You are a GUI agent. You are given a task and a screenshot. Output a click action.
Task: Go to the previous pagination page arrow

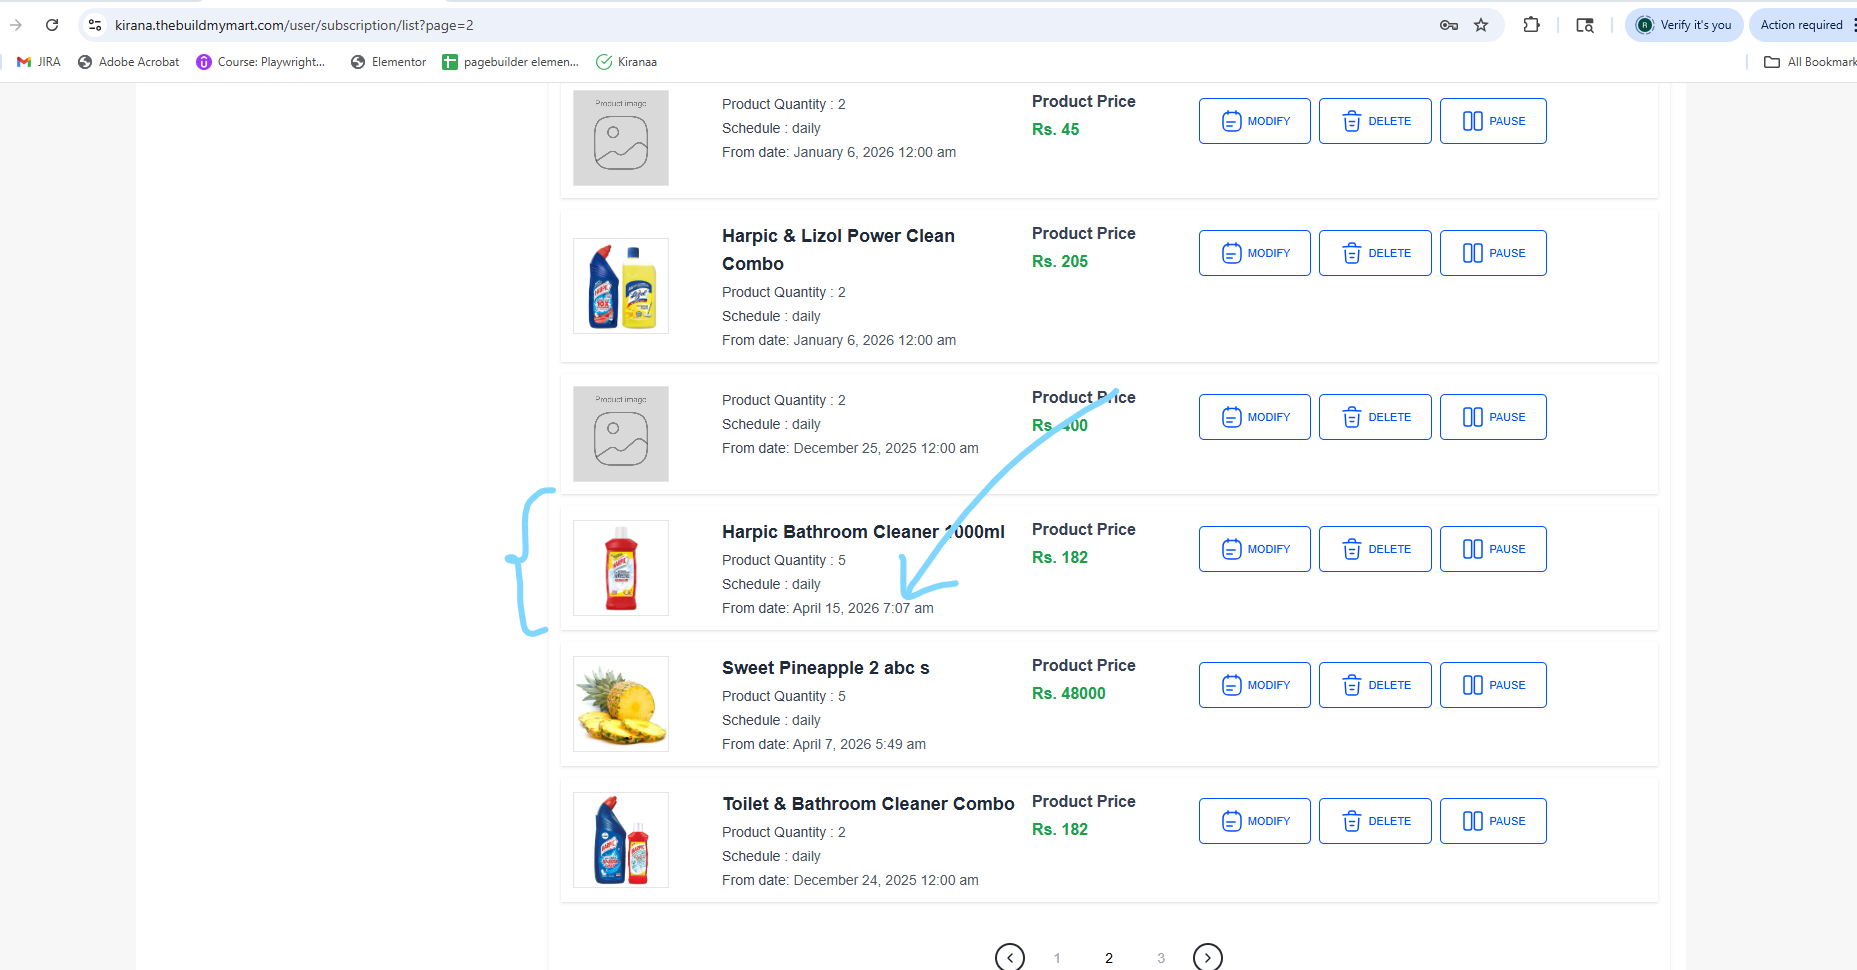(x=1010, y=957)
